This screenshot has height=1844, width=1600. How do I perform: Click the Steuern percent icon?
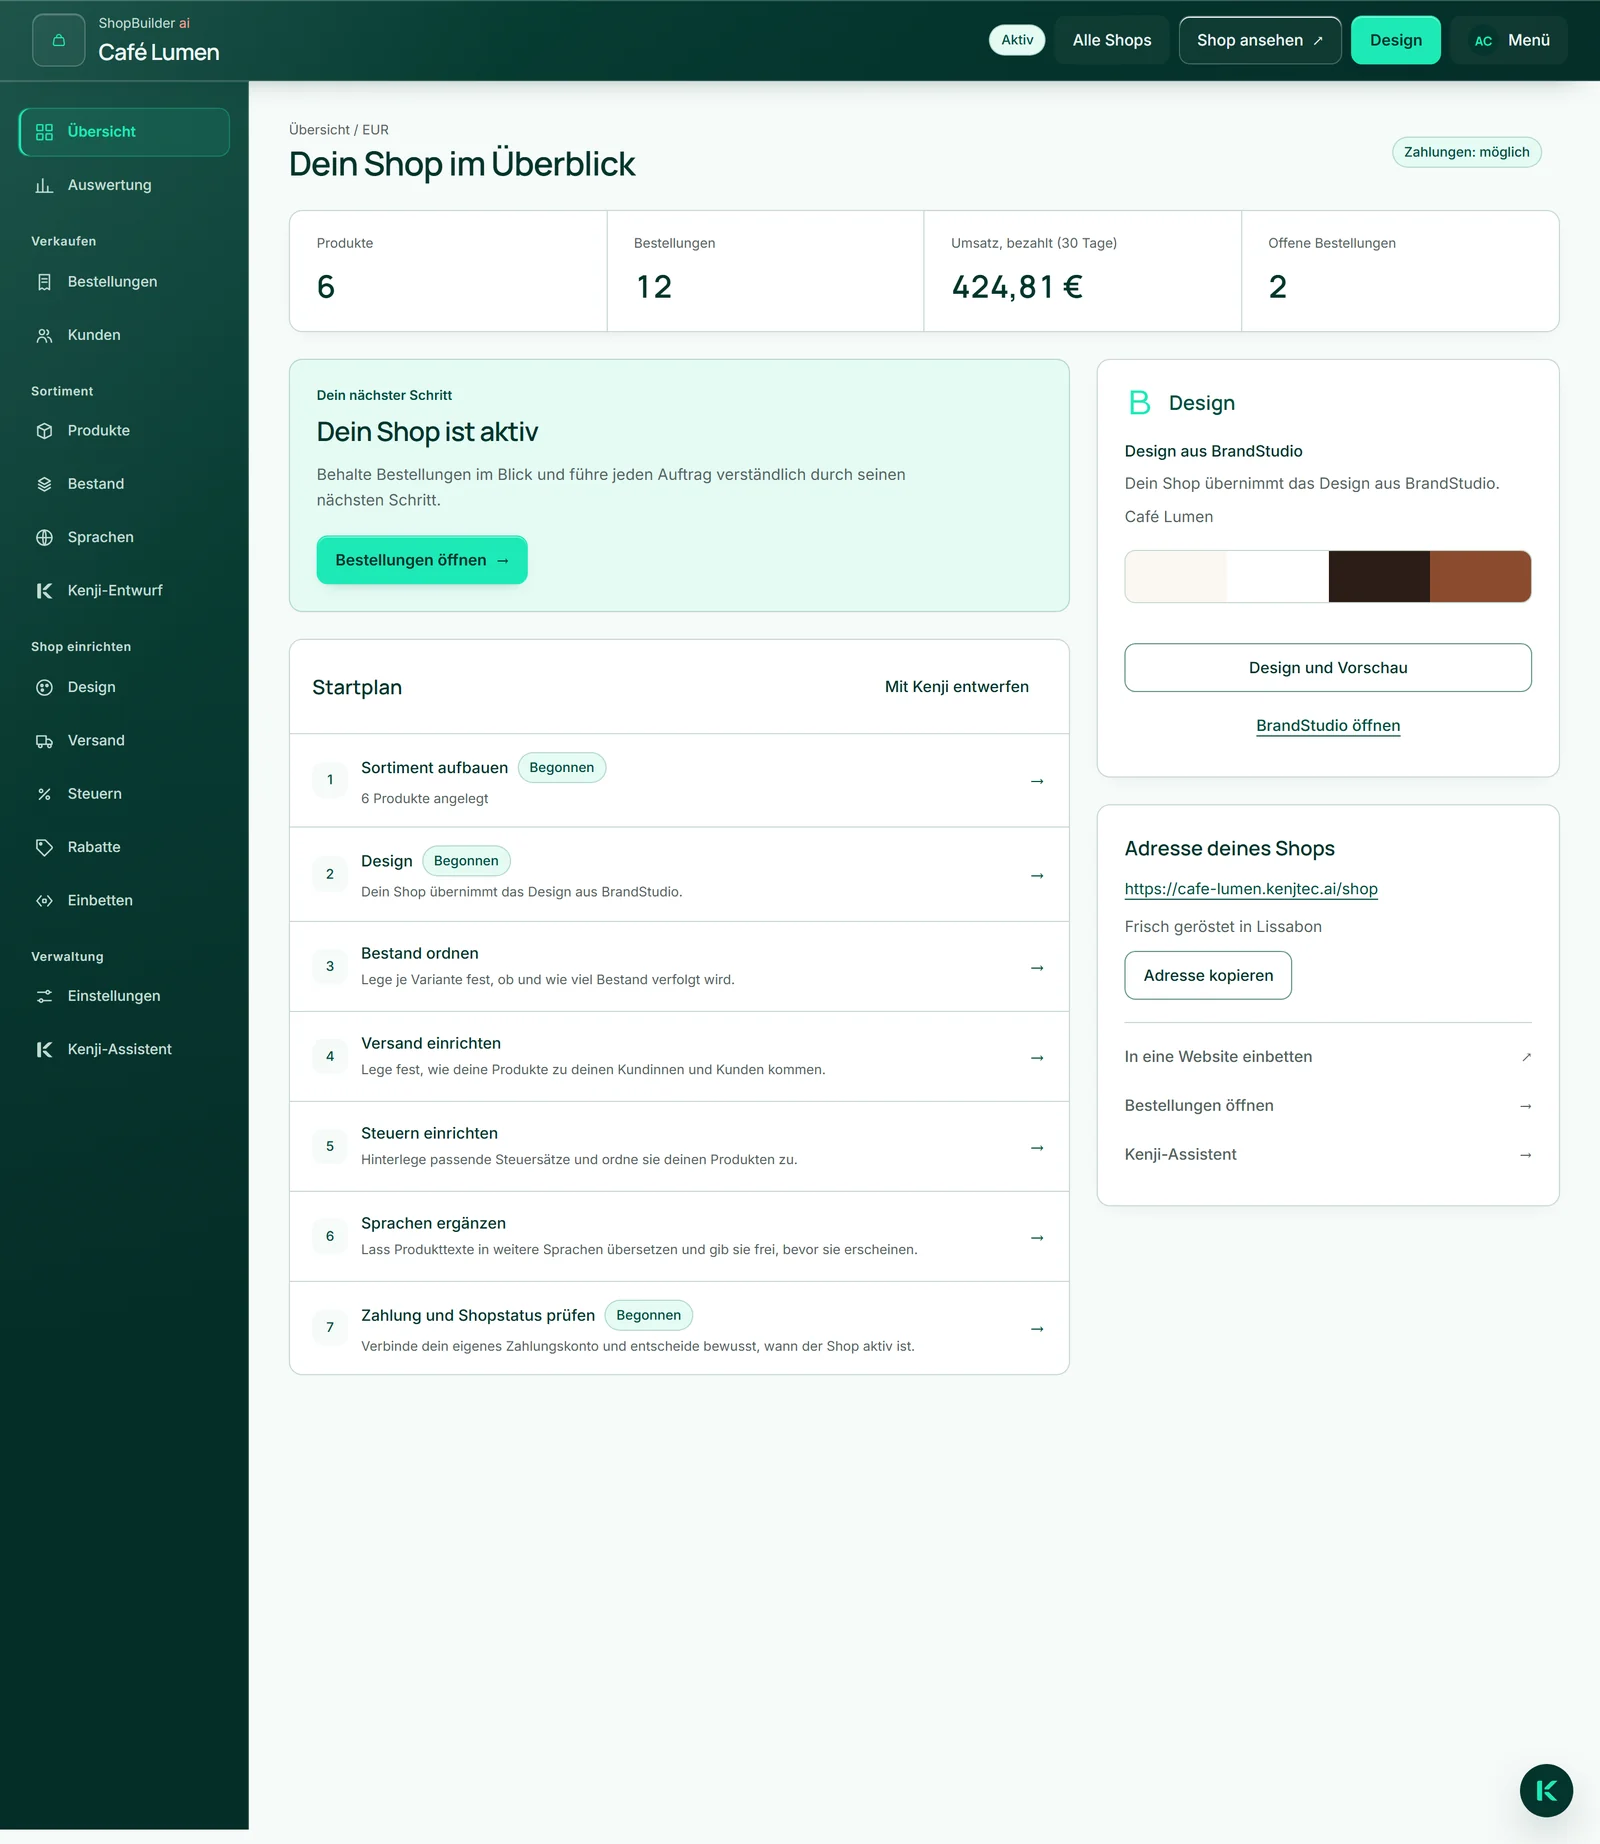(44, 794)
